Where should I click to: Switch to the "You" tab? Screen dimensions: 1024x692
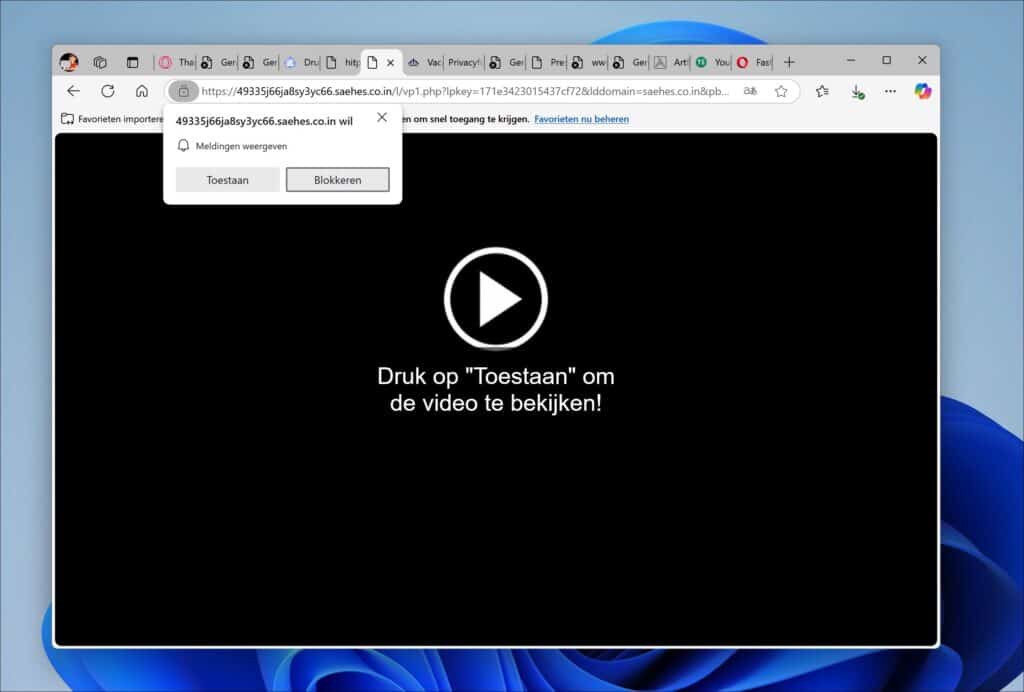[x=712, y=63]
